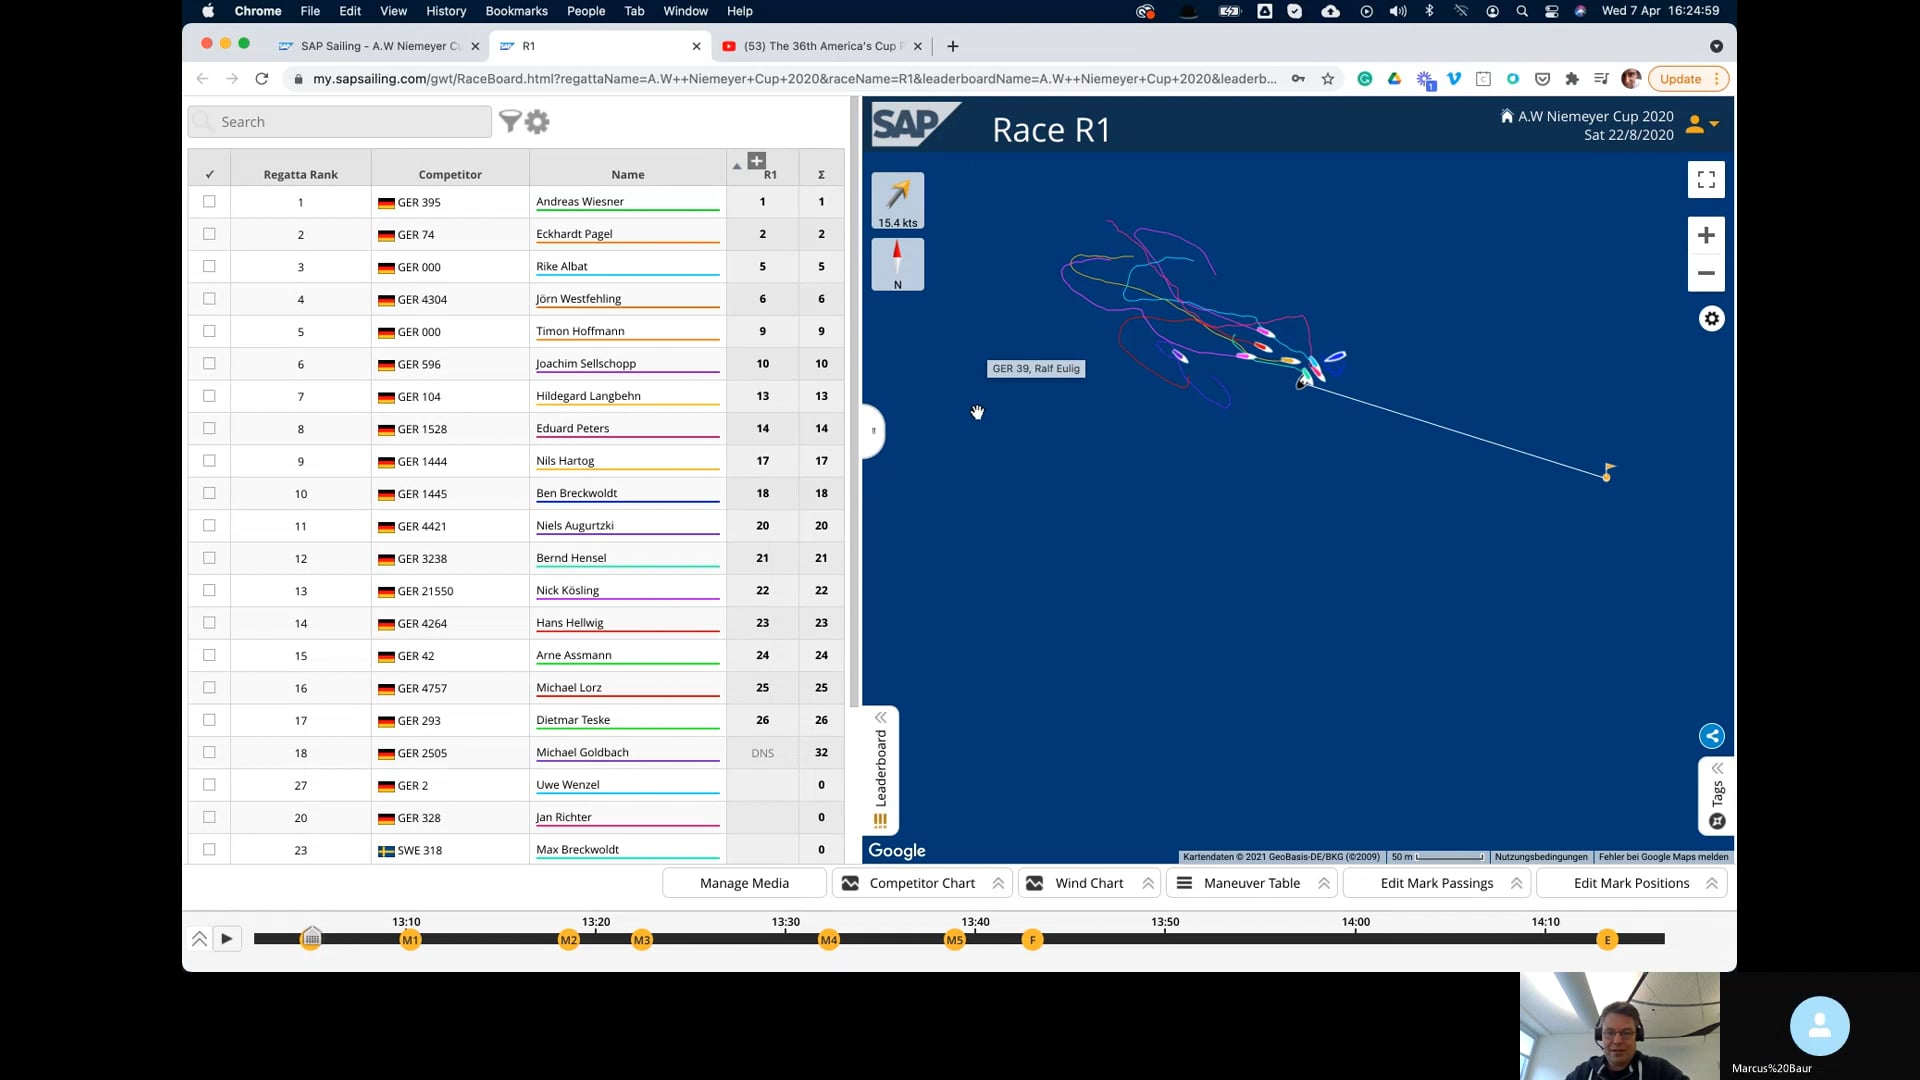Check the box for Andreas Wiesner
Image resolution: width=1920 pixels, height=1080 pixels.
tap(209, 202)
